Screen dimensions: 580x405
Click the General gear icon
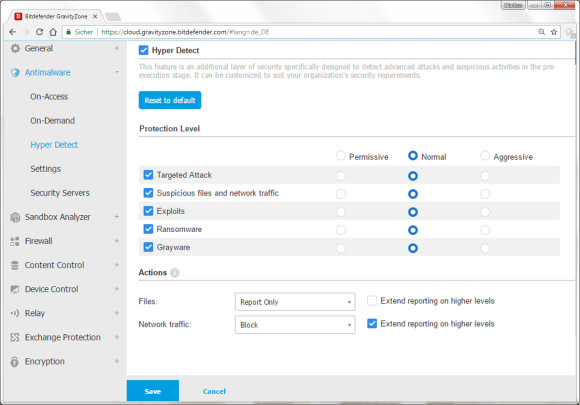click(x=15, y=48)
